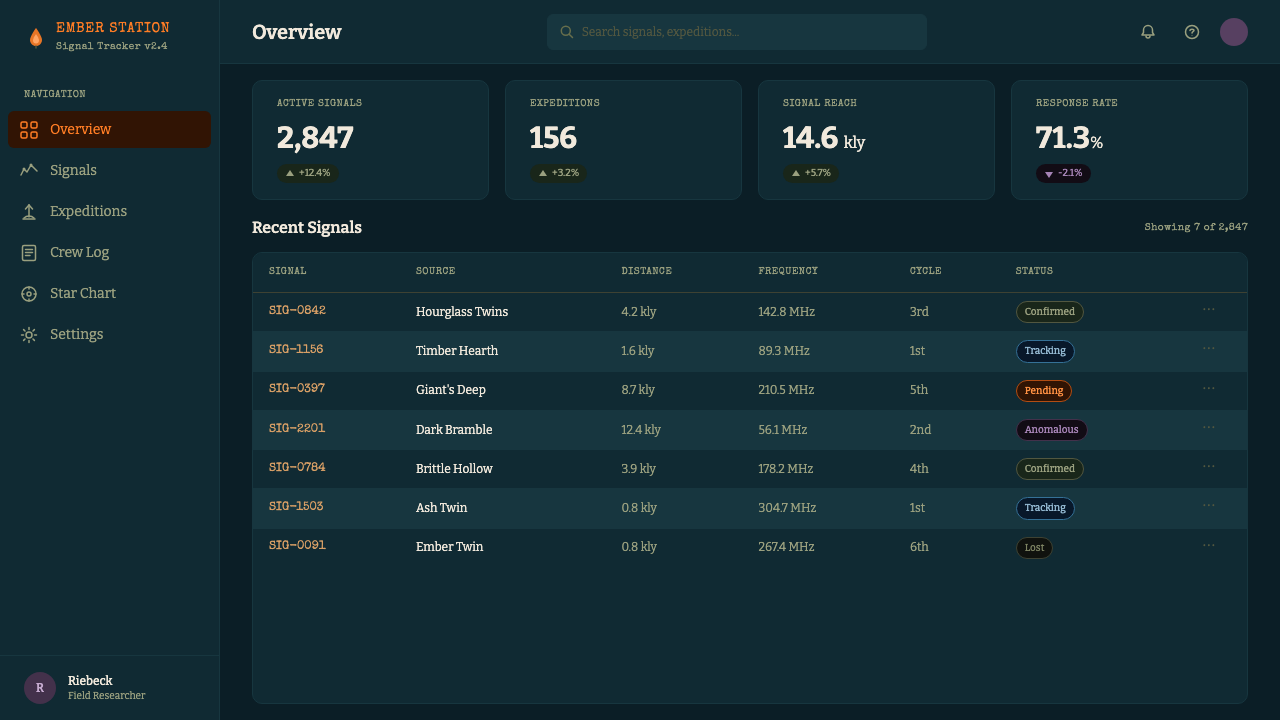Open the Signals navigation item

110,170
